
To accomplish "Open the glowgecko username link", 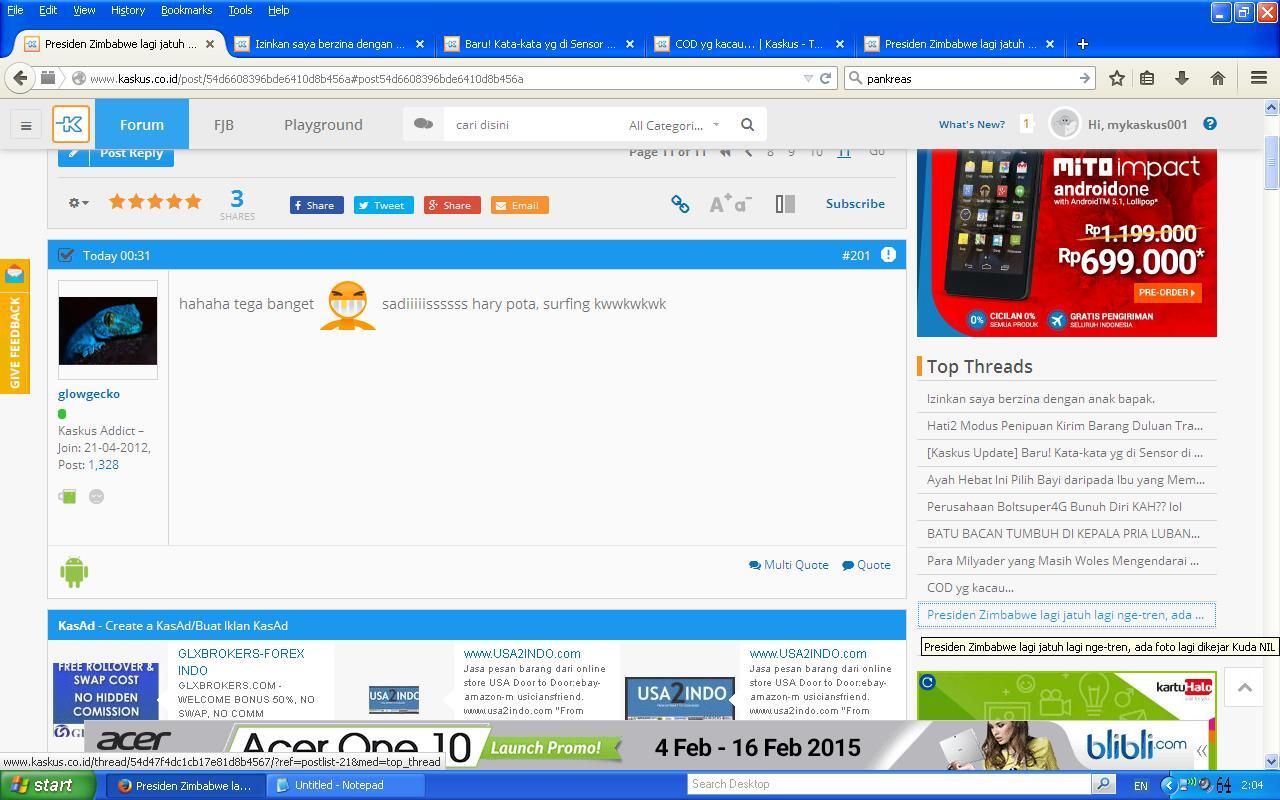I will (x=89, y=393).
